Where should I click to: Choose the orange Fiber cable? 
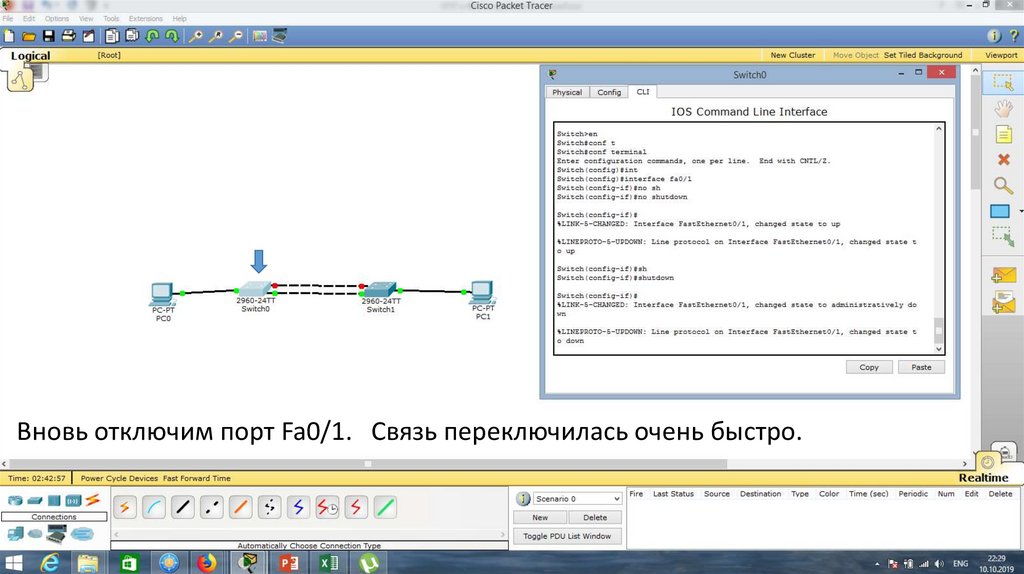click(240, 507)
